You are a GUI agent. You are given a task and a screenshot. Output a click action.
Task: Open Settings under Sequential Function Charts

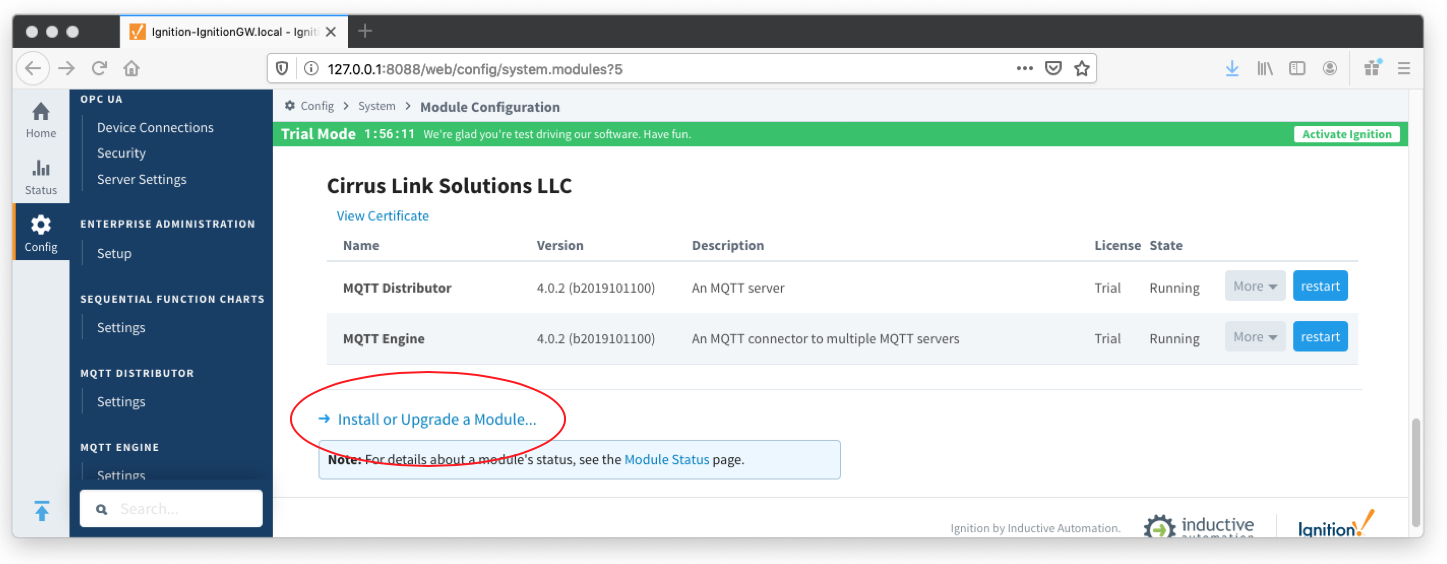(x=121, y=327)
